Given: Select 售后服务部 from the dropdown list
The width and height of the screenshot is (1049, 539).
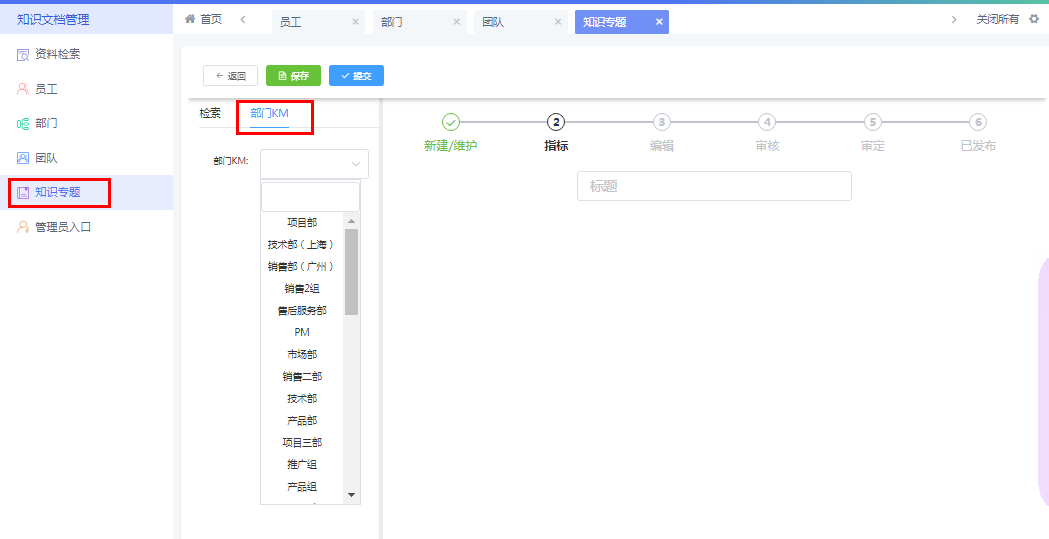Looking at the screenshot, I should (302, 311).
